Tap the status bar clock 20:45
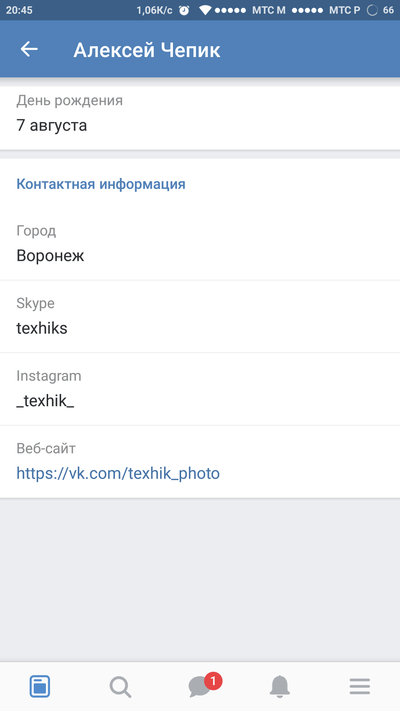Image resolution: width=400 pixels, height=711 pixels. pos(19,10)
